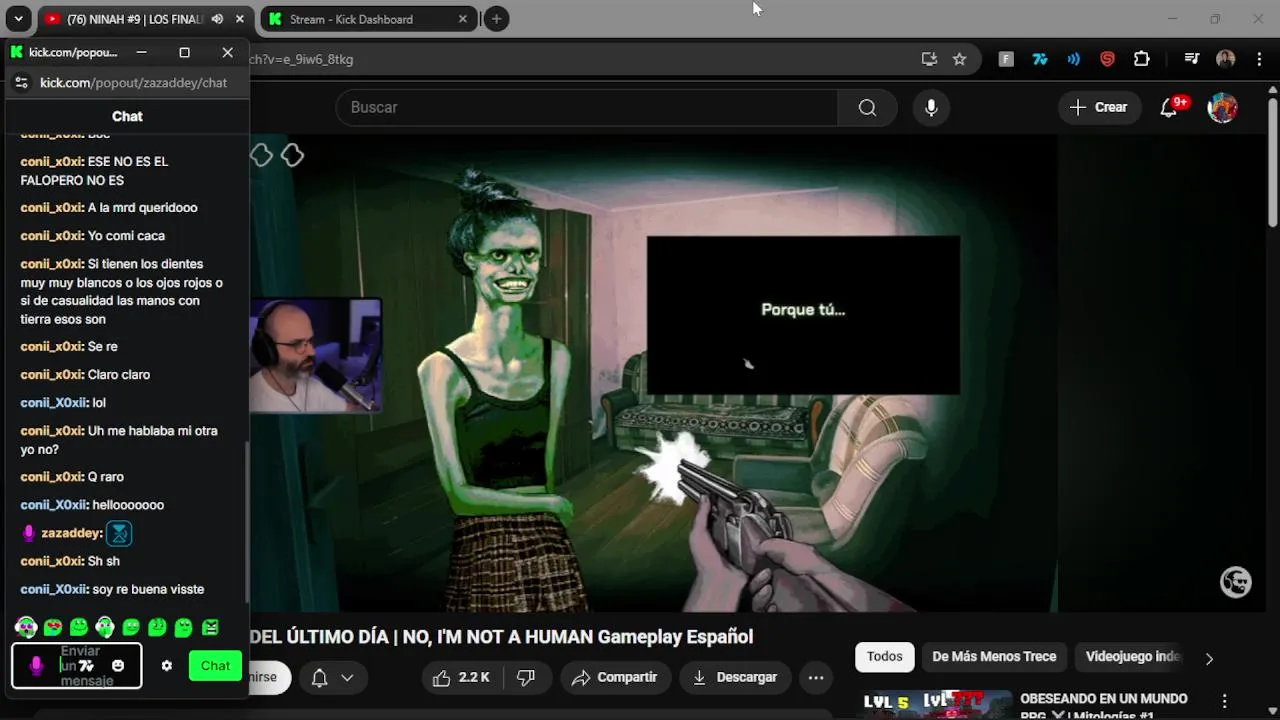Click the install app icon in address bar
The image size is (1280, 720).
coord(929,59)
